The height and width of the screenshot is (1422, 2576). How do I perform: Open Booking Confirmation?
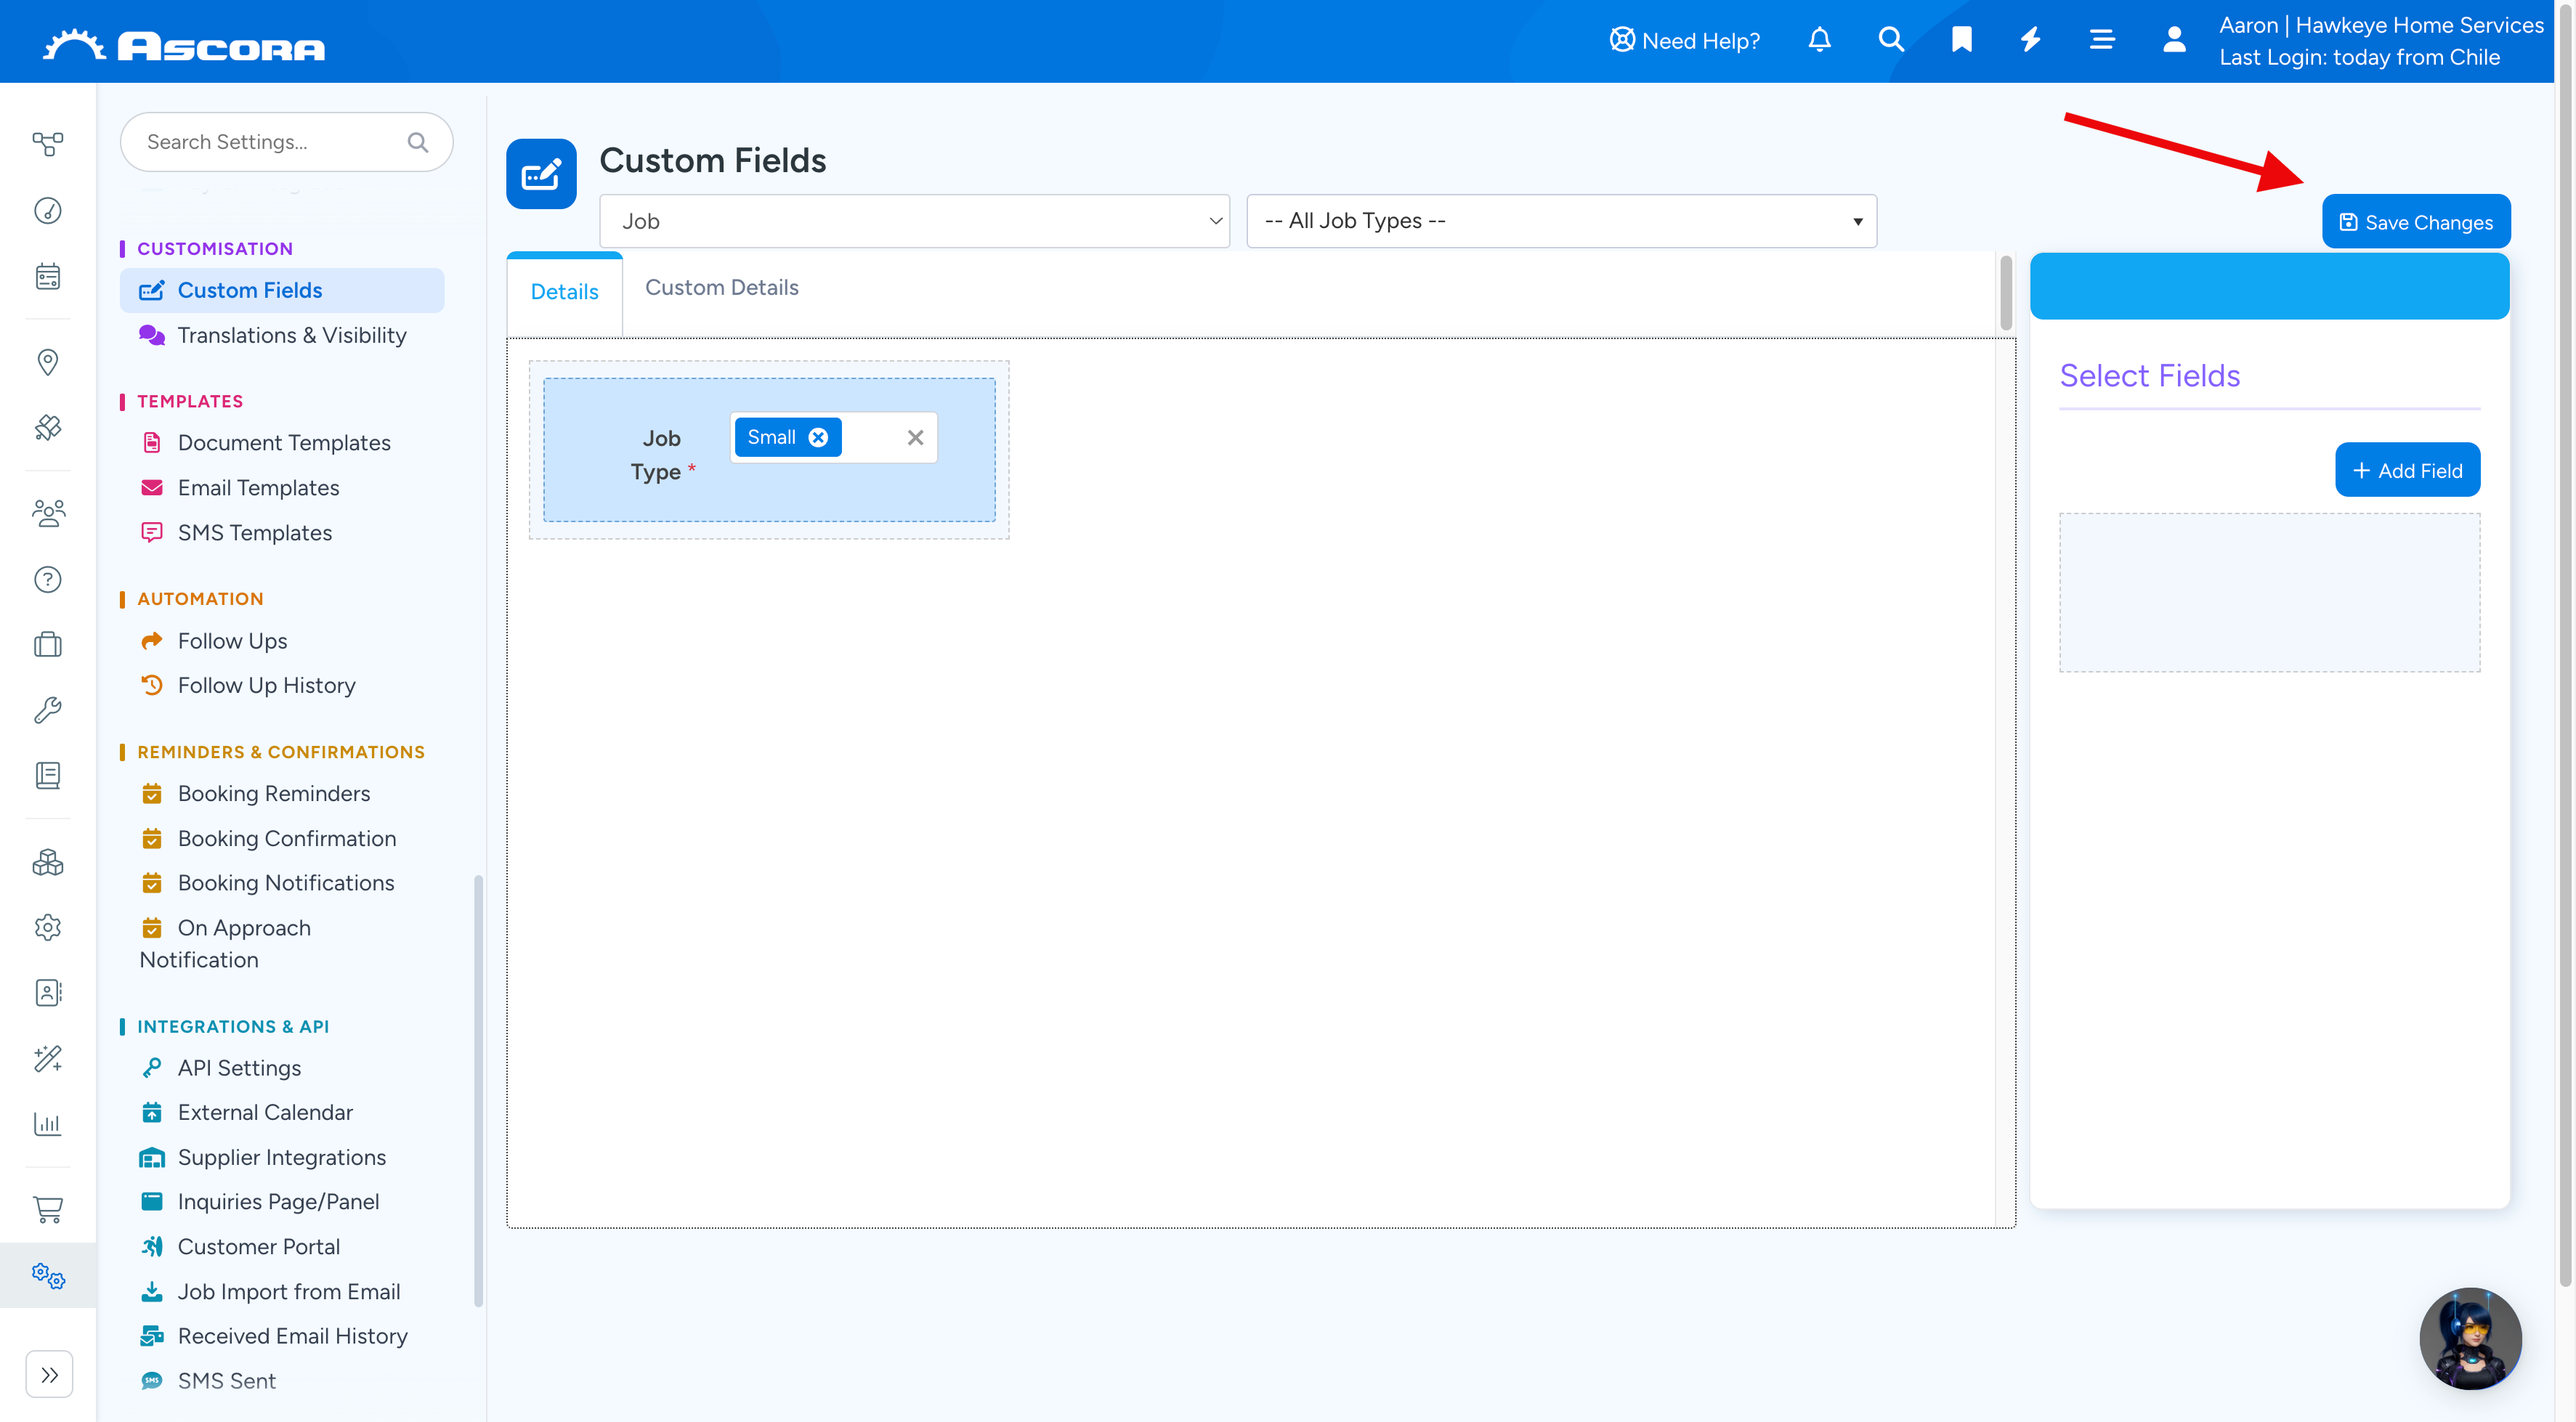pos(268,839)
